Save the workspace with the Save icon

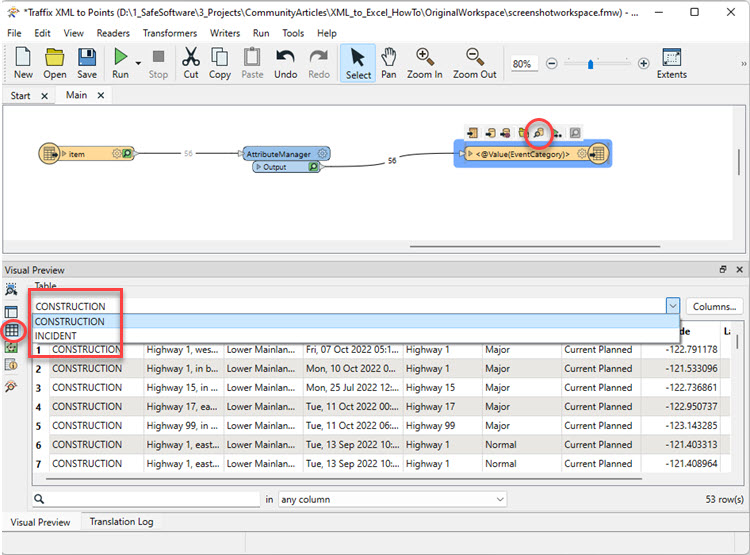87,63
